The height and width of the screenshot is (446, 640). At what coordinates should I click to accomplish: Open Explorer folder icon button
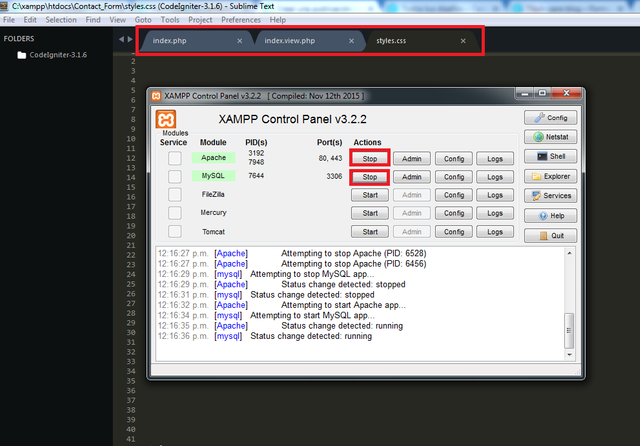pyautogui.click(x=550, y=176)
